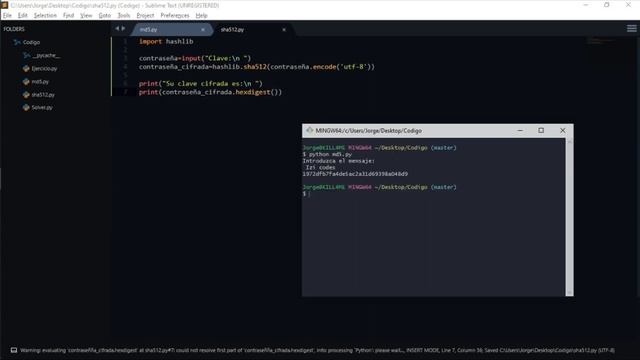The image size is (640, 360).
Task: Open sha512.py in the sidebar
Action: (x=43, y=95)
